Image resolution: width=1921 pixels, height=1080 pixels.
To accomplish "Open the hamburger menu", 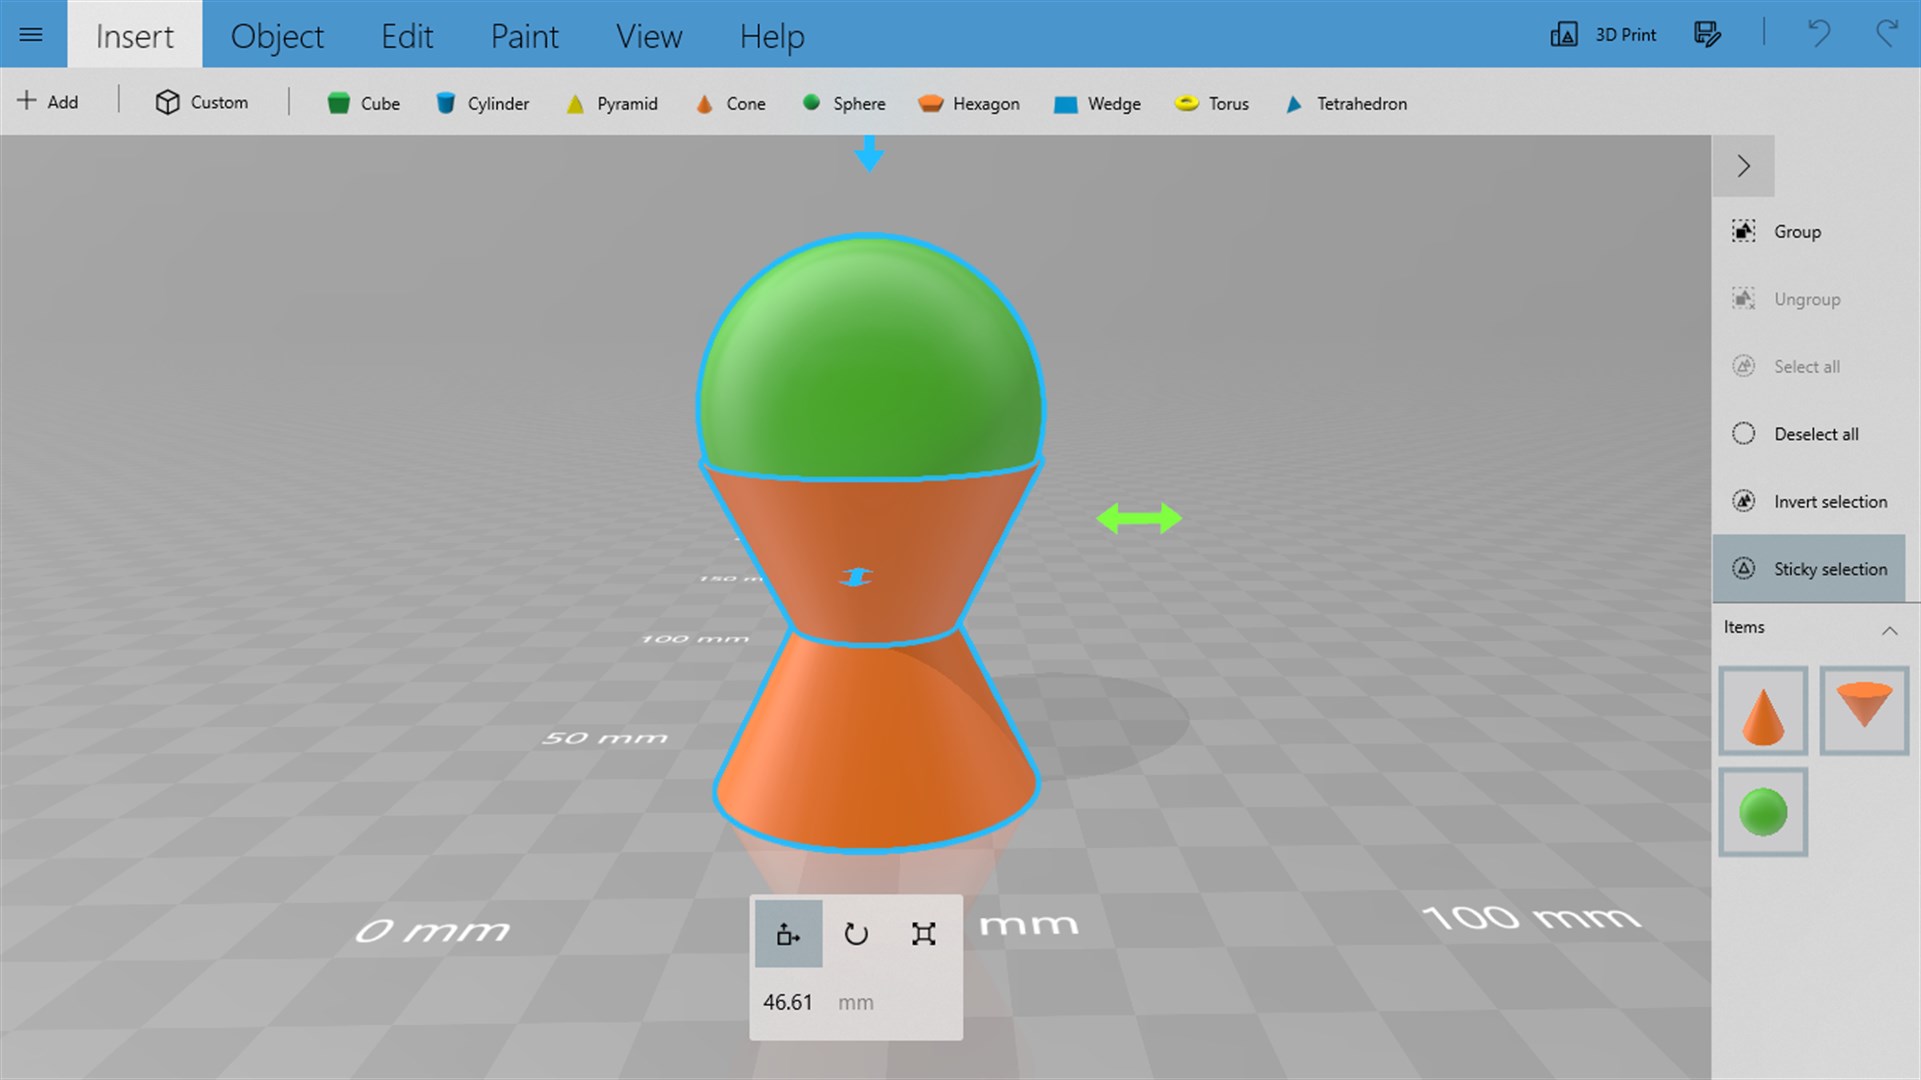I will point(32,34).
